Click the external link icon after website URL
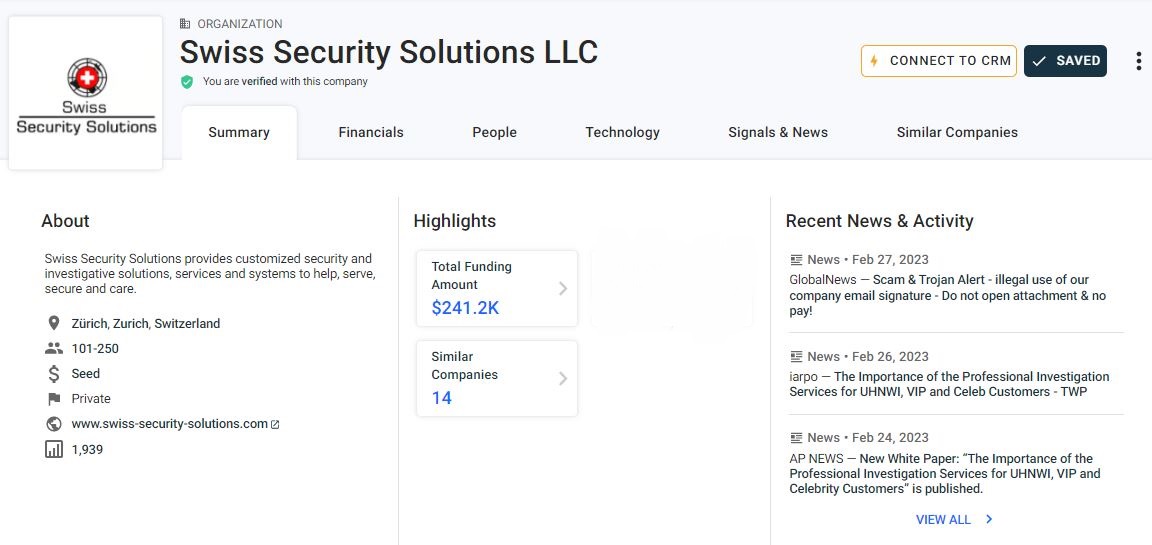1152x545 pixels. (275, 425)
